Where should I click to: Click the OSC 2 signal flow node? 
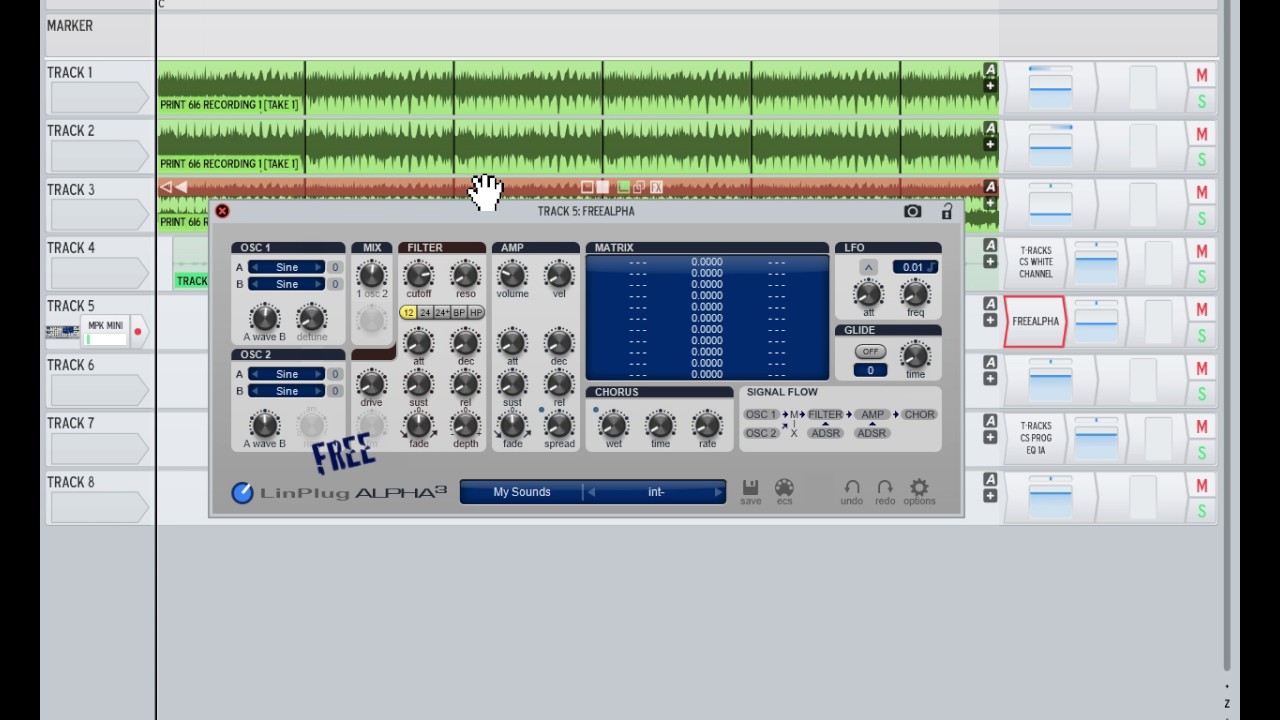click(x=761, y=433)
